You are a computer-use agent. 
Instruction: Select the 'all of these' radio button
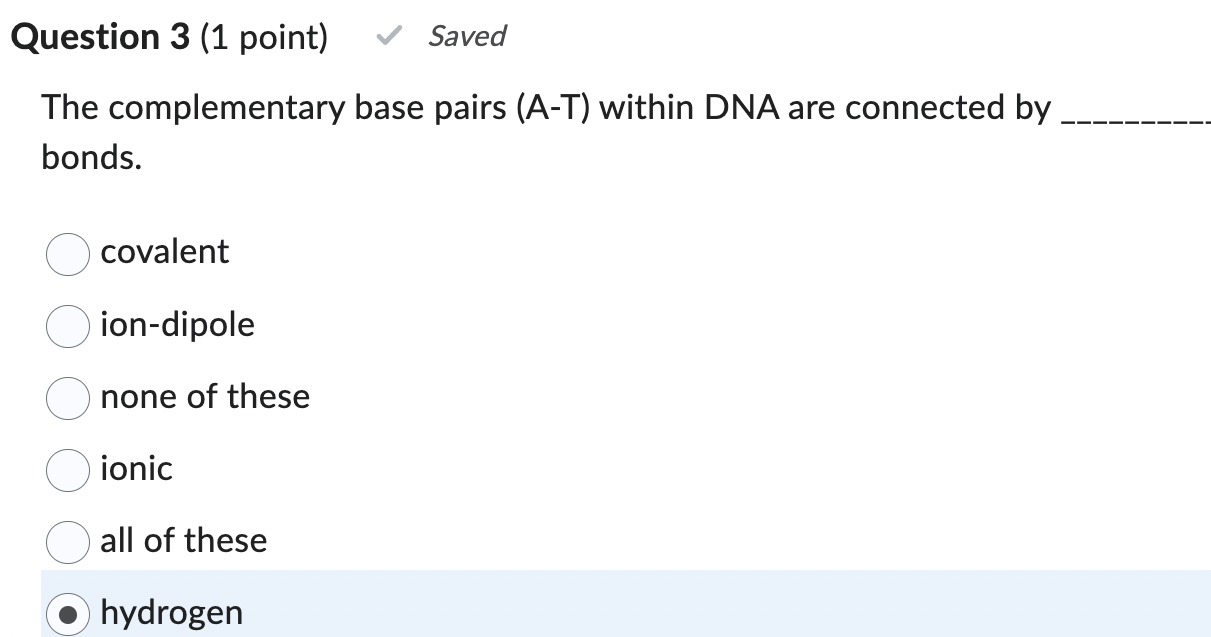point(66,542)
